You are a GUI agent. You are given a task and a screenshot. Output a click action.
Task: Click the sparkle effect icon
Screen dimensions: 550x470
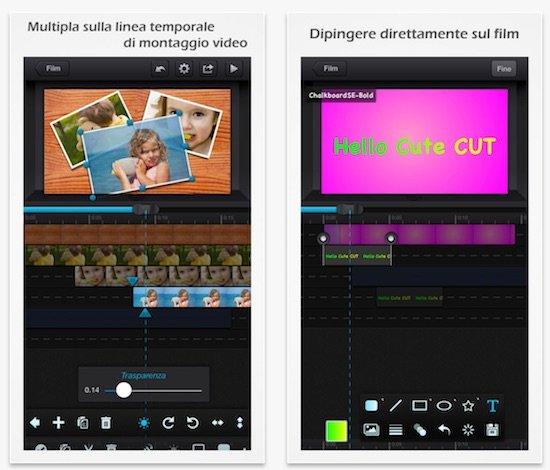point(468,430)
